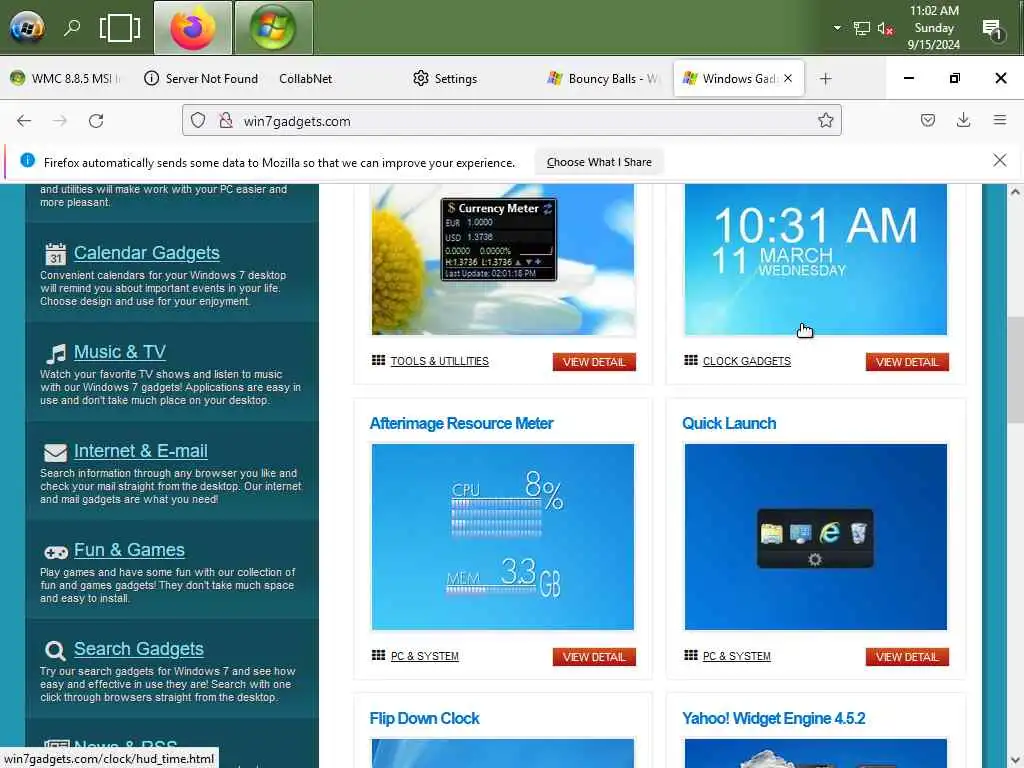Open Task View in the taskbar
Viewport: 1024px width, 768px height.
click(120, 28)
